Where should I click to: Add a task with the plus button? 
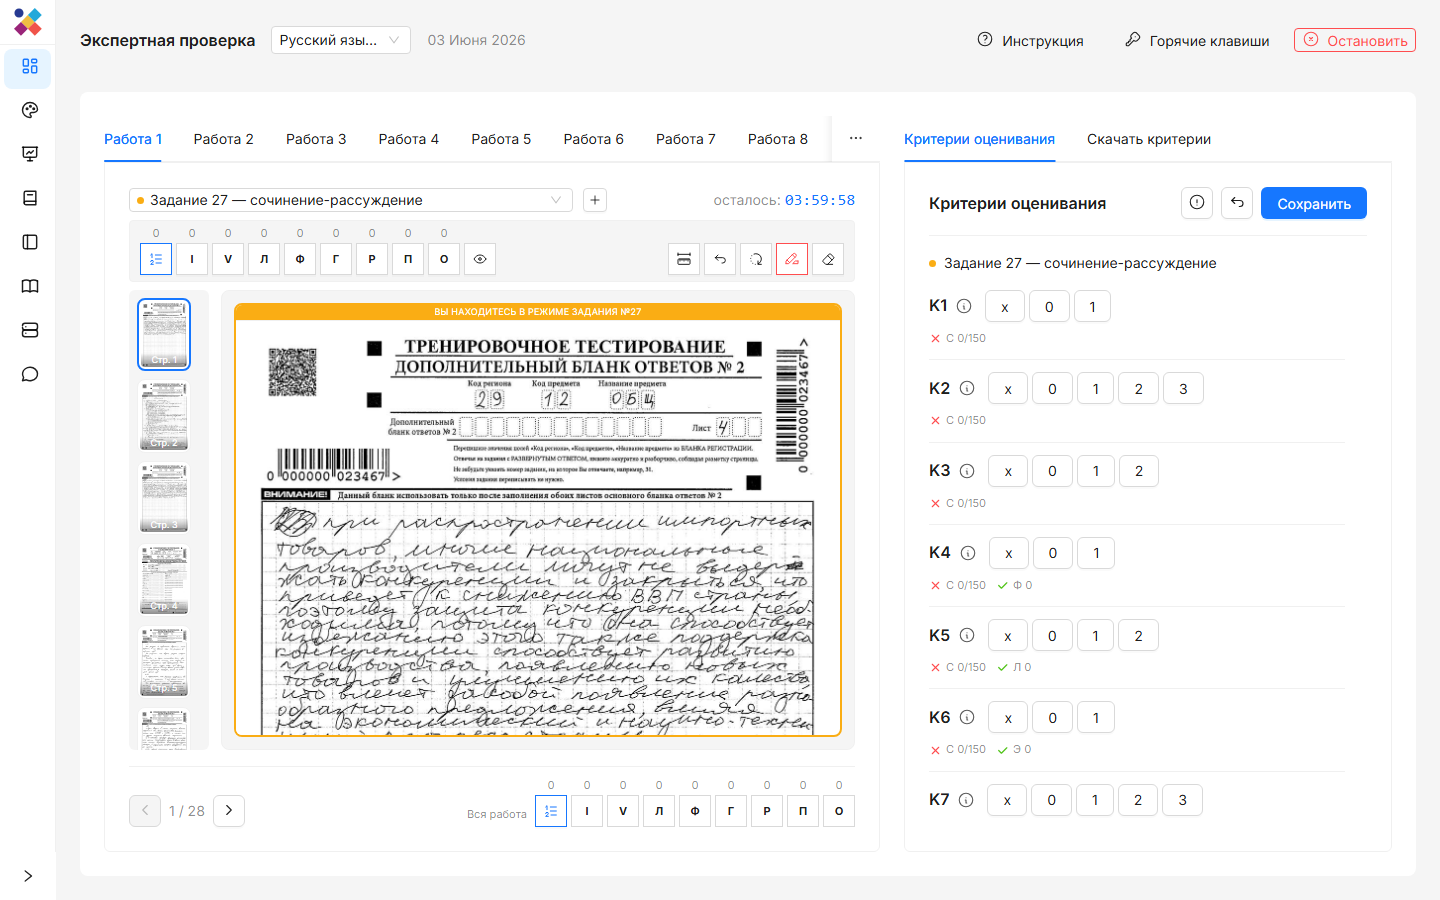tap(595, 200)
